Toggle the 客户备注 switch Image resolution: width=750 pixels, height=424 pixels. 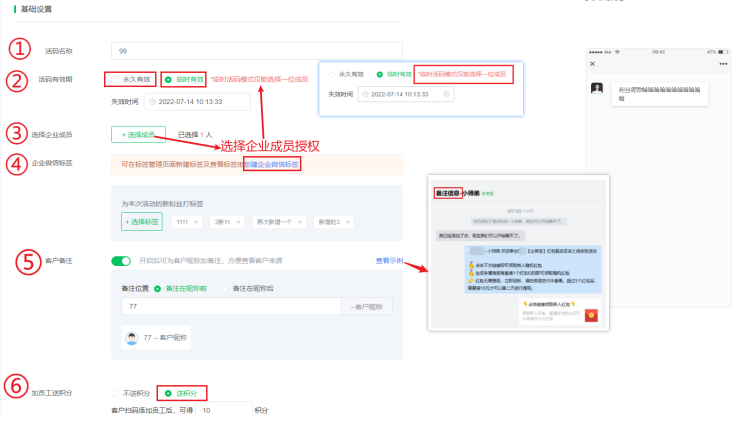(x=121, y=261)
